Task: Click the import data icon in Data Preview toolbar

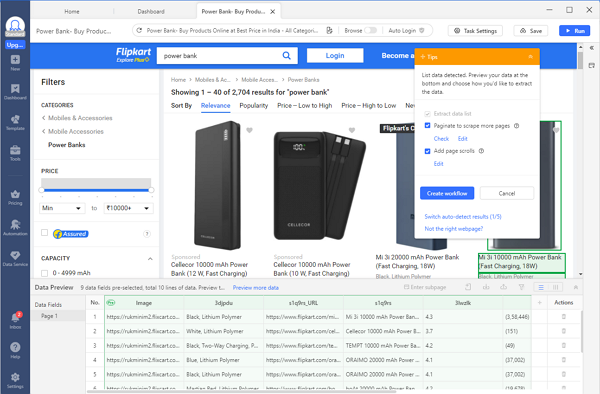Action: 486,287
